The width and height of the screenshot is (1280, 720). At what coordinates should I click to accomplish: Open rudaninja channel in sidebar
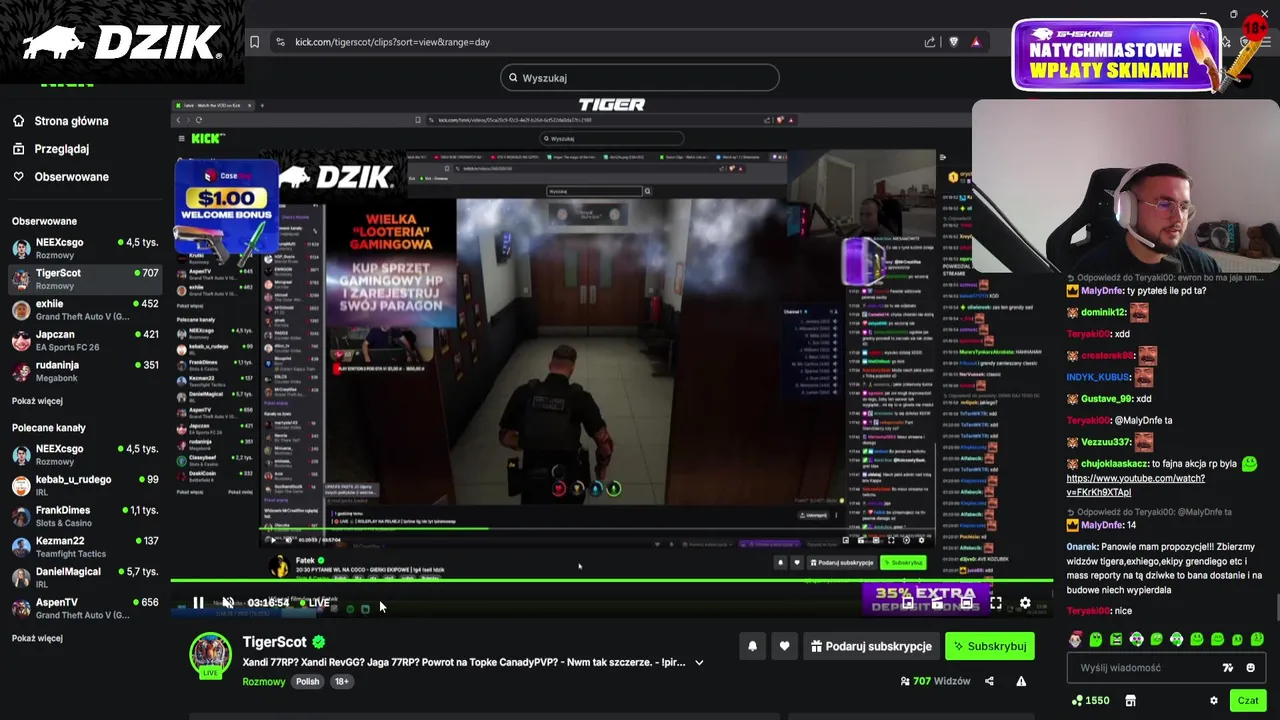(85, 371)
